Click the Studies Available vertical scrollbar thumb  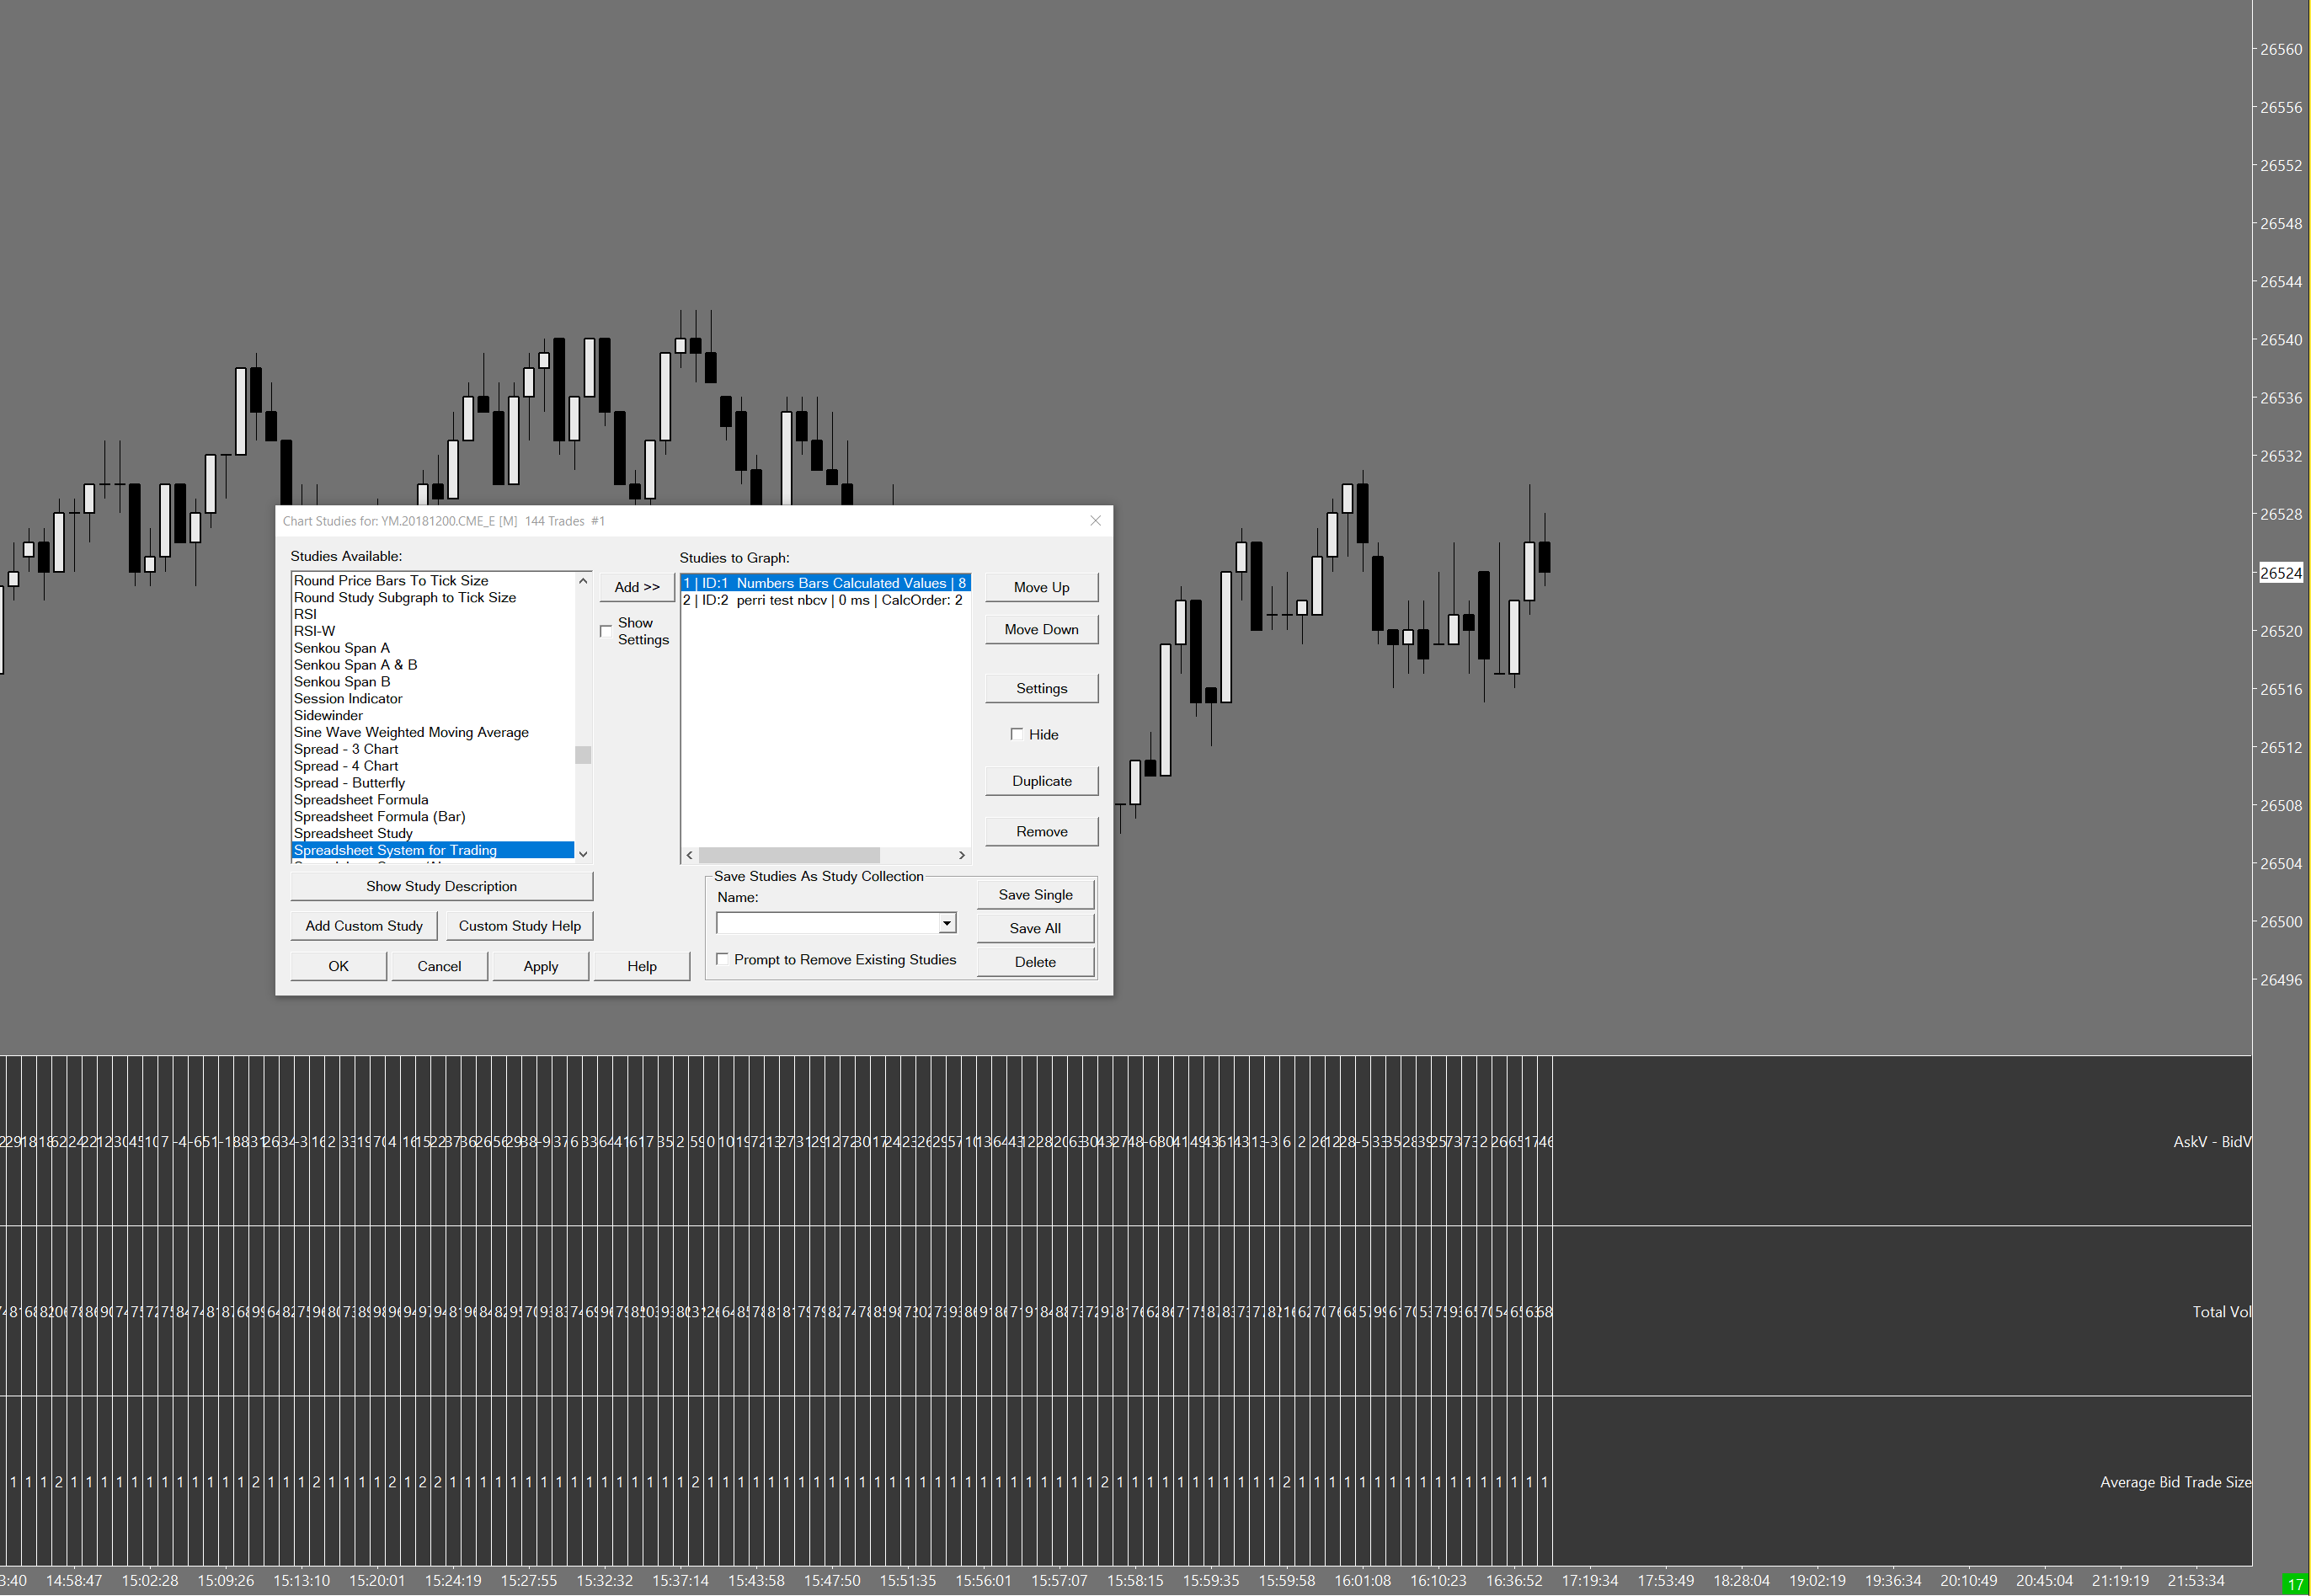583,754
